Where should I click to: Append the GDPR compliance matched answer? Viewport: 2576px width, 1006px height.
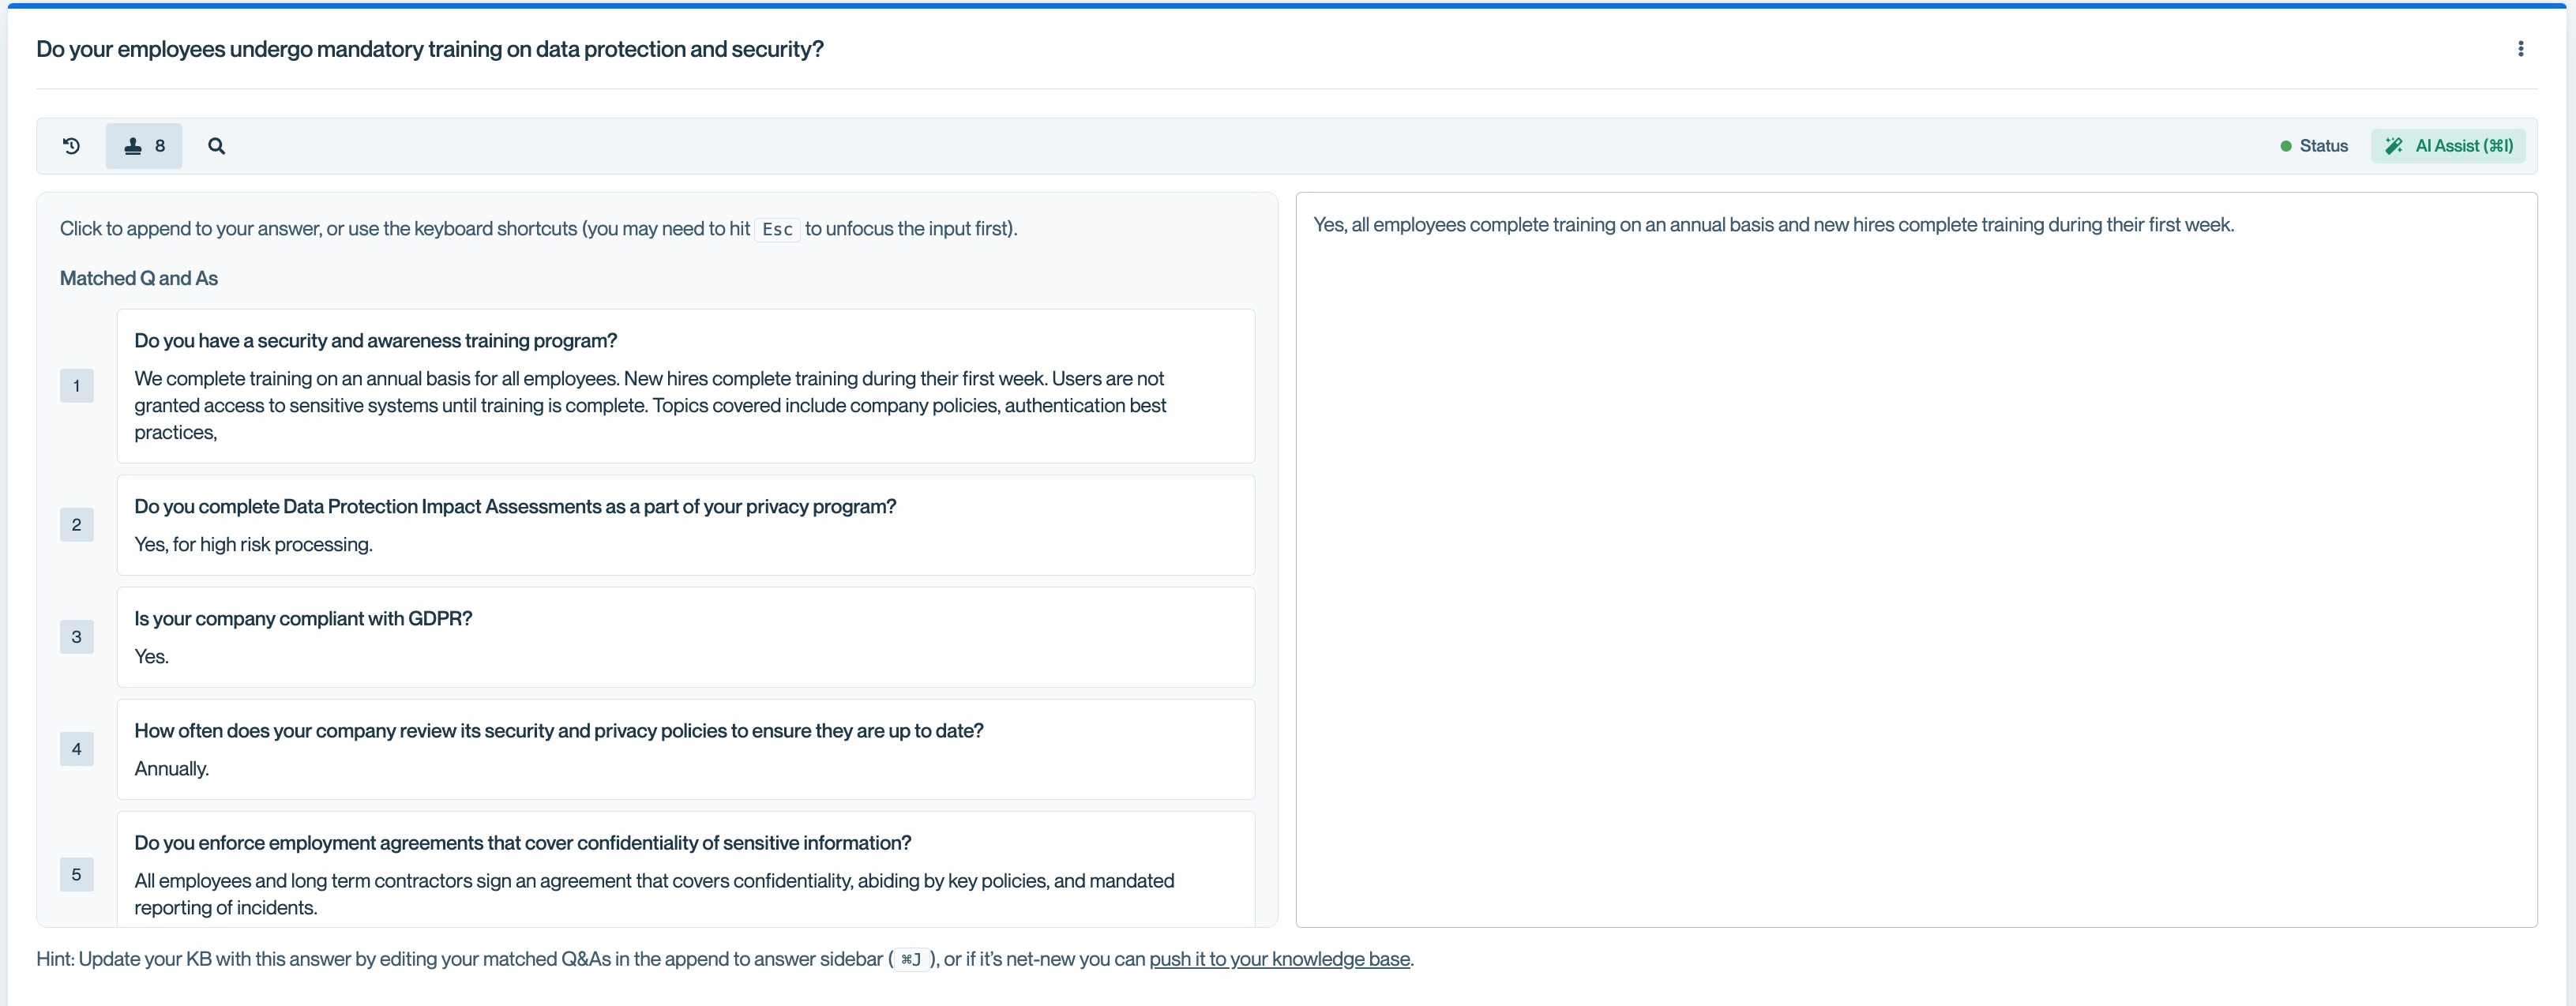click(x=685, y=637)
